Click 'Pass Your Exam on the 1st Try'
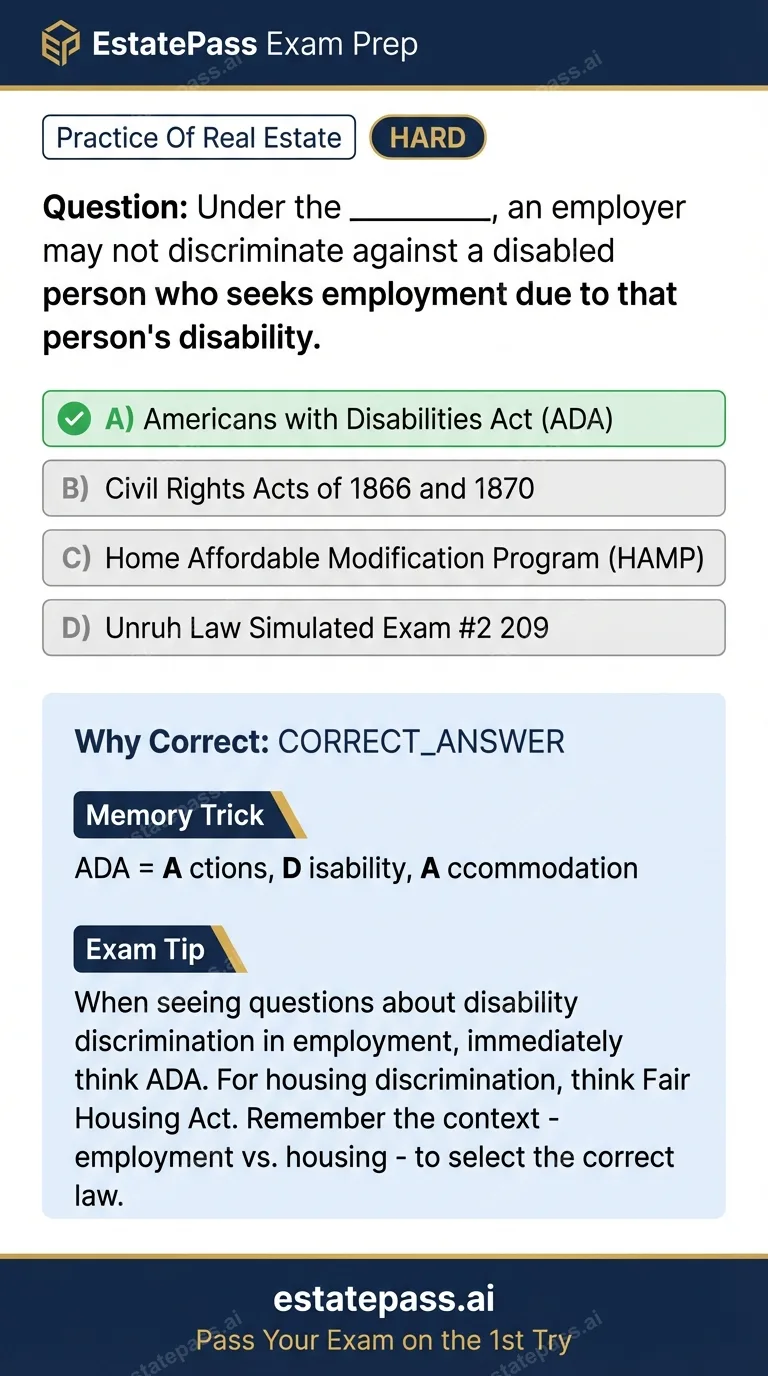Screen dimensions: 768x1376 pos(384,1340)
